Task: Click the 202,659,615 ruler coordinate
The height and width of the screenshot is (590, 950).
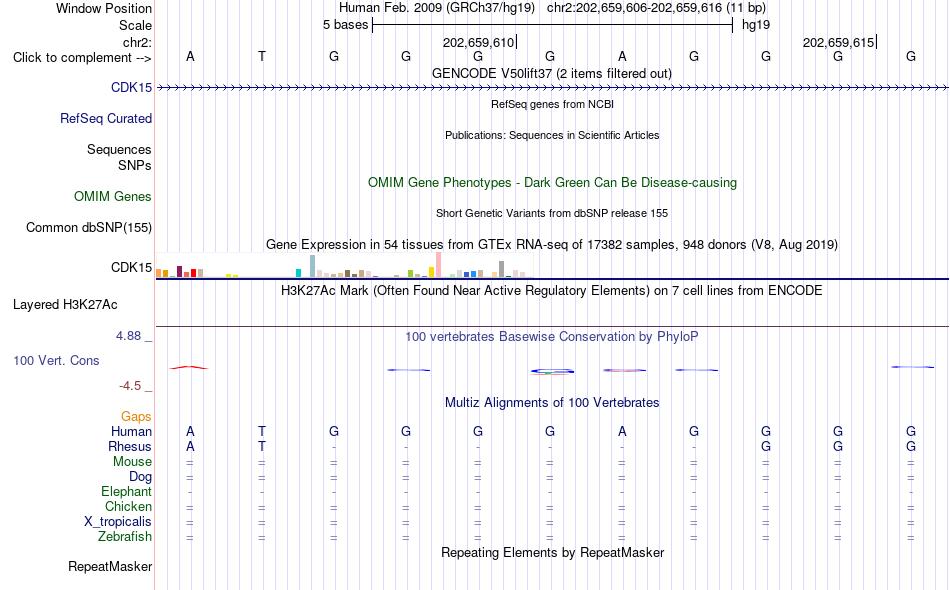Action: pos(838,42)
